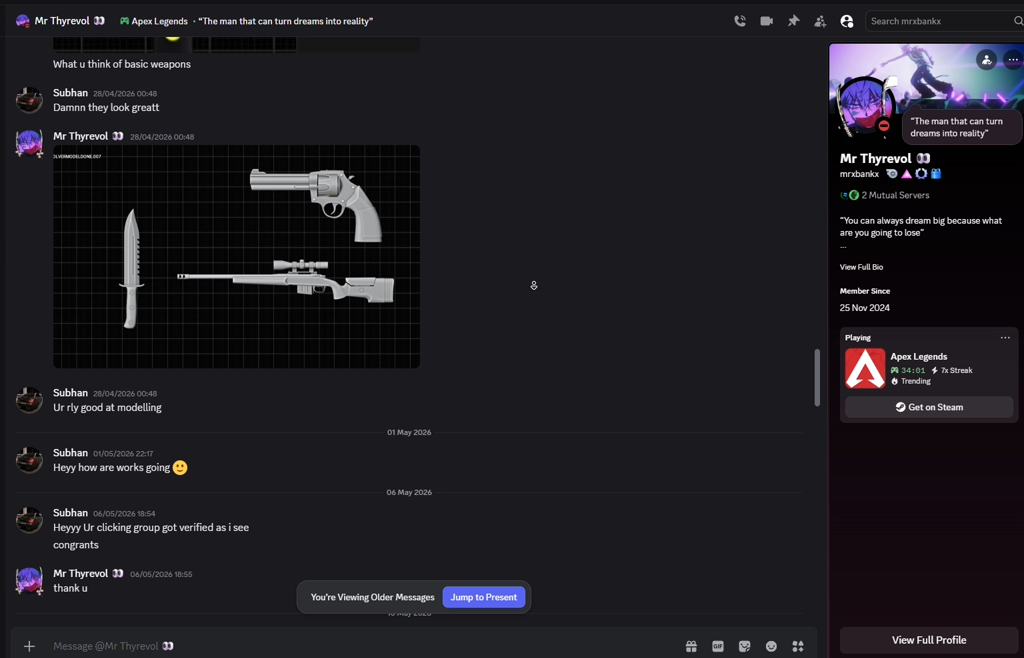Click the Add Friends to DM icon
The width and height of the screenshot is (1024, 658).
click(820, 21)
